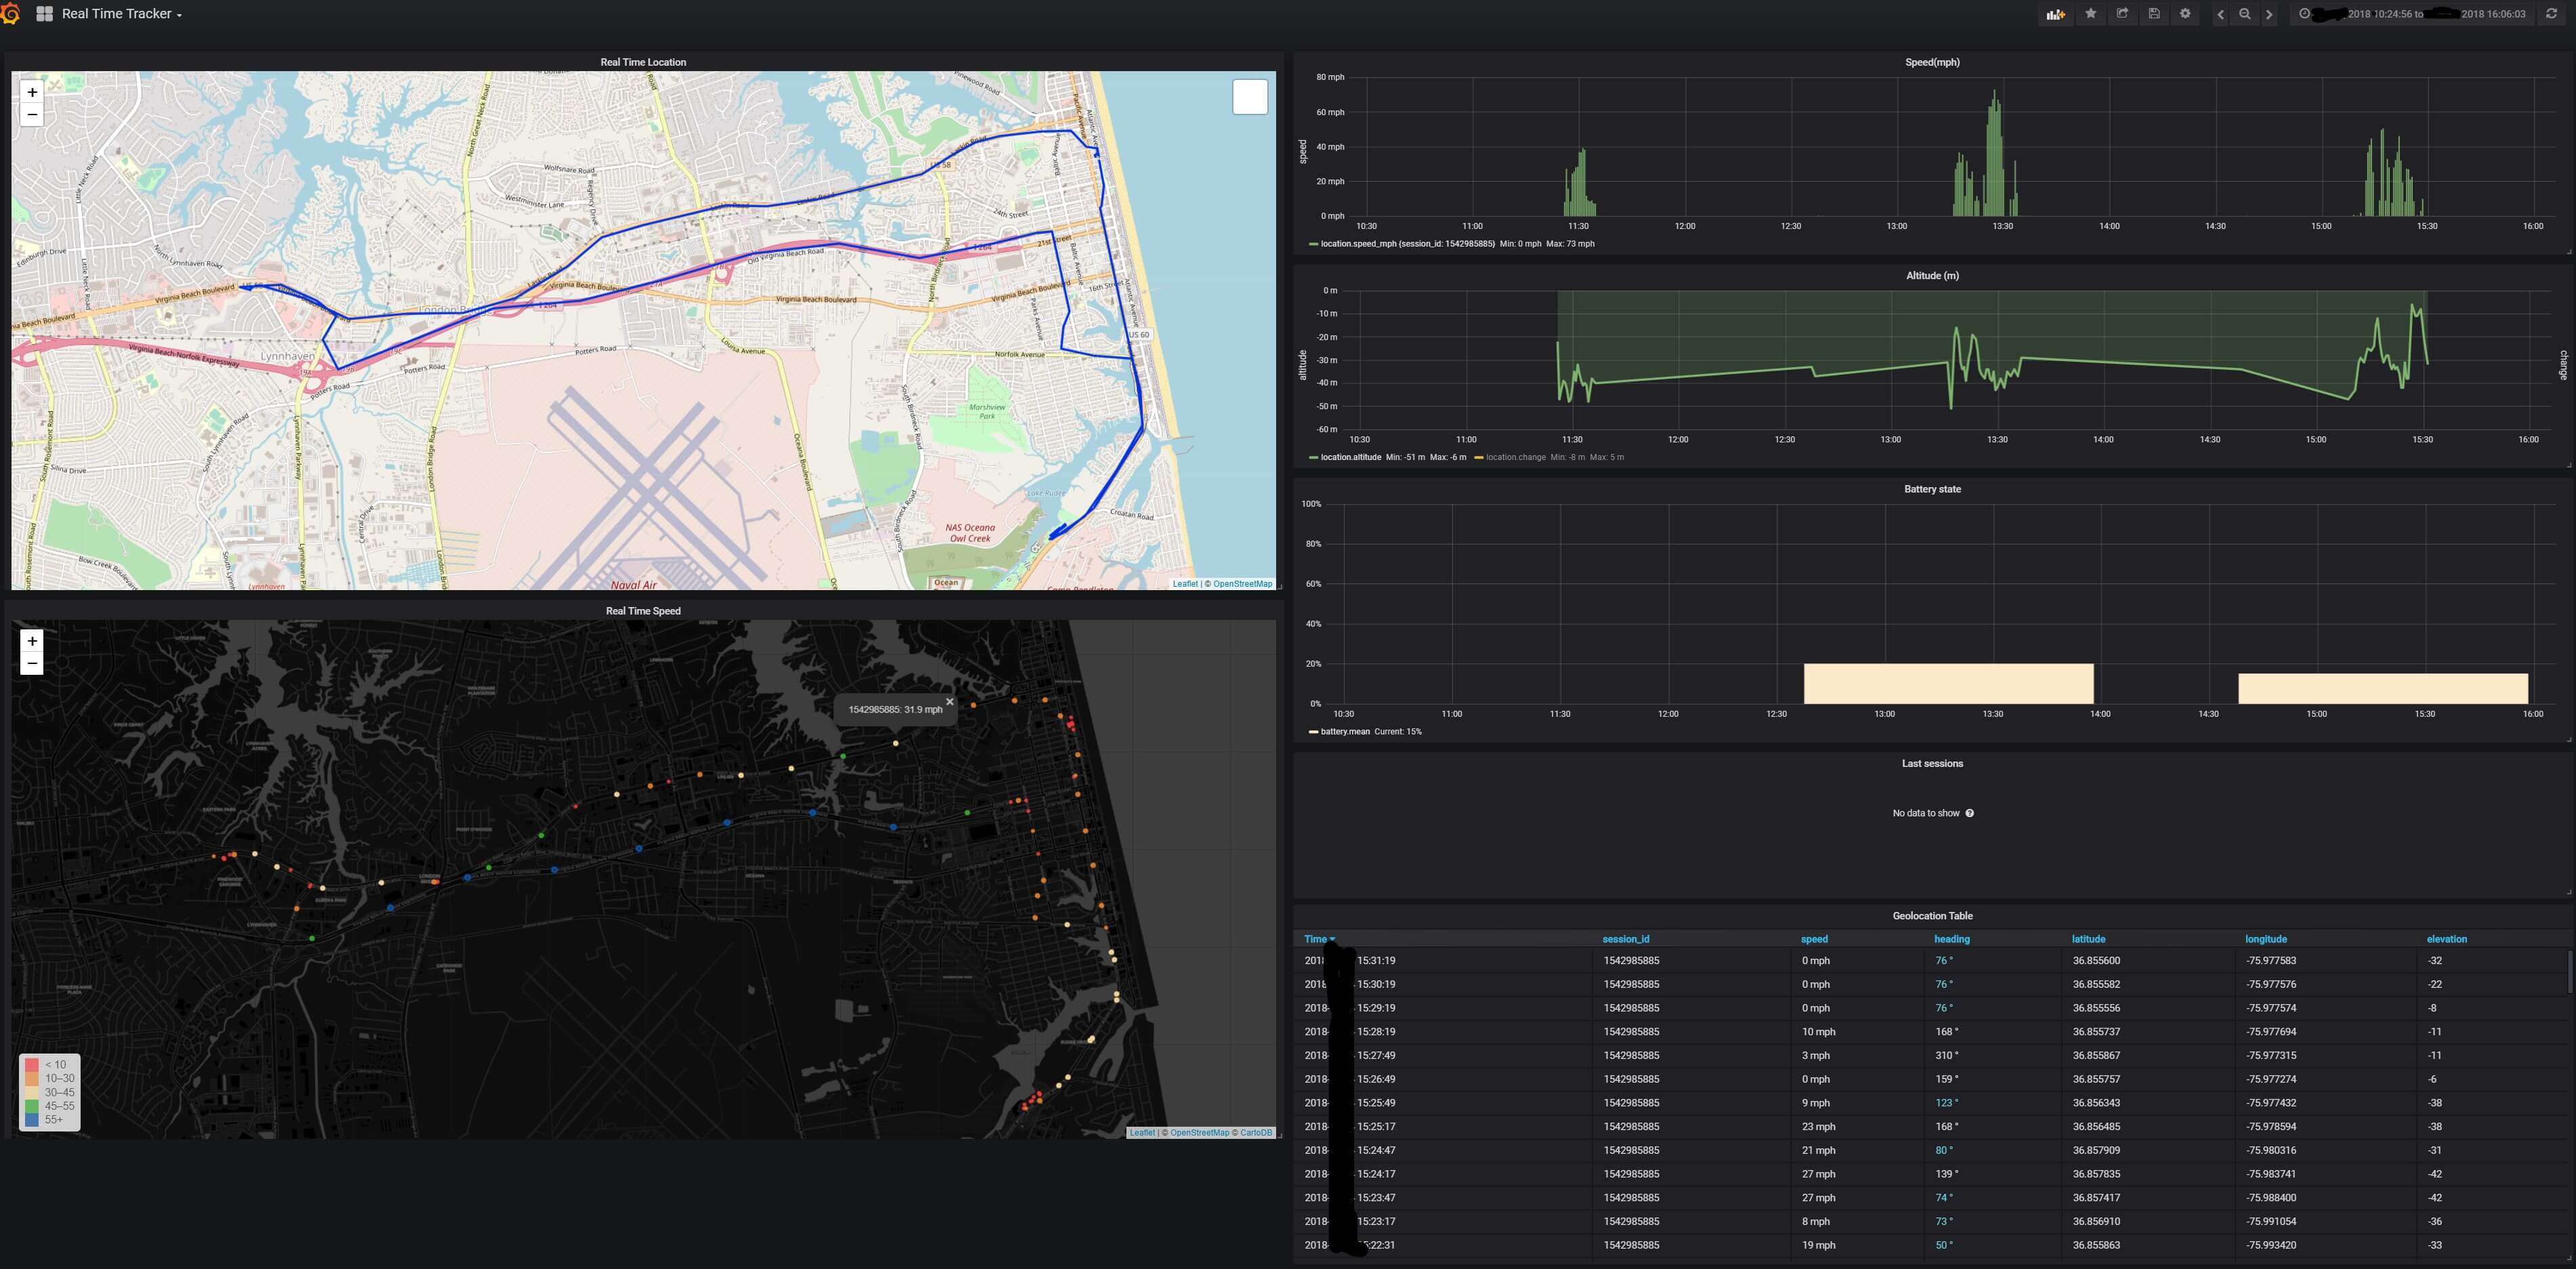Open the Share dashboard icon
This screenshot has width=2576, height=1269.
pyautogui.click(x=2122, y=14)
